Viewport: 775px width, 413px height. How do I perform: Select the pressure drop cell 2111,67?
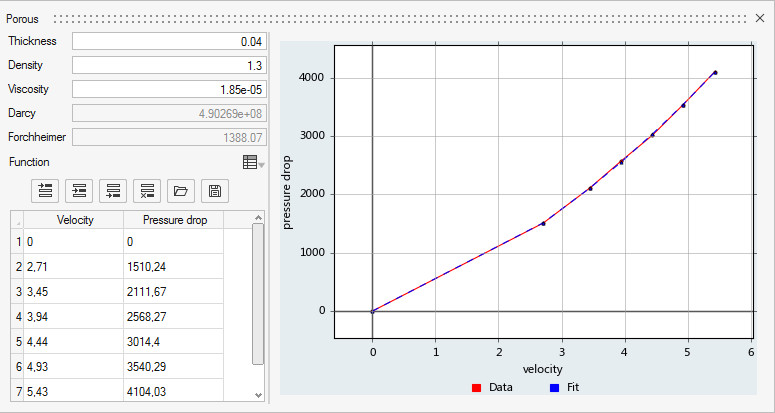(x=173, y=292)
